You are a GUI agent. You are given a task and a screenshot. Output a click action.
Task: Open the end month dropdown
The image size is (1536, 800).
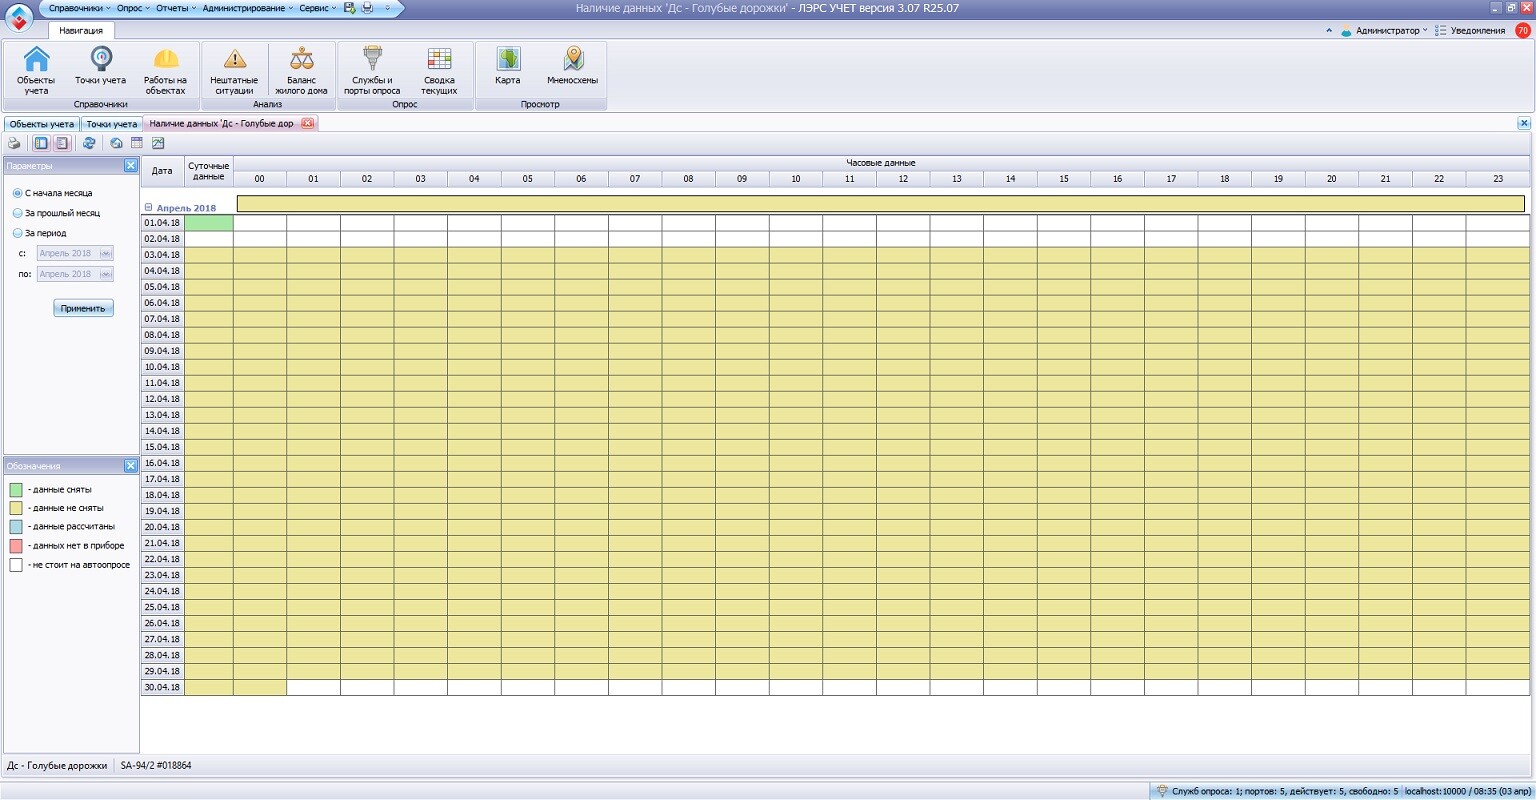pos(106,274)
